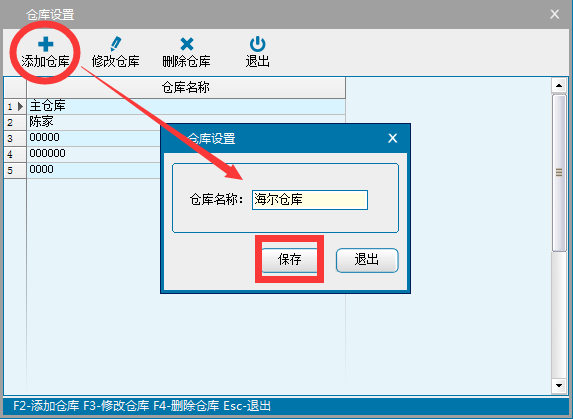The image size is (573, 419).
Task: Click the 保存 button
Action: 289,260
